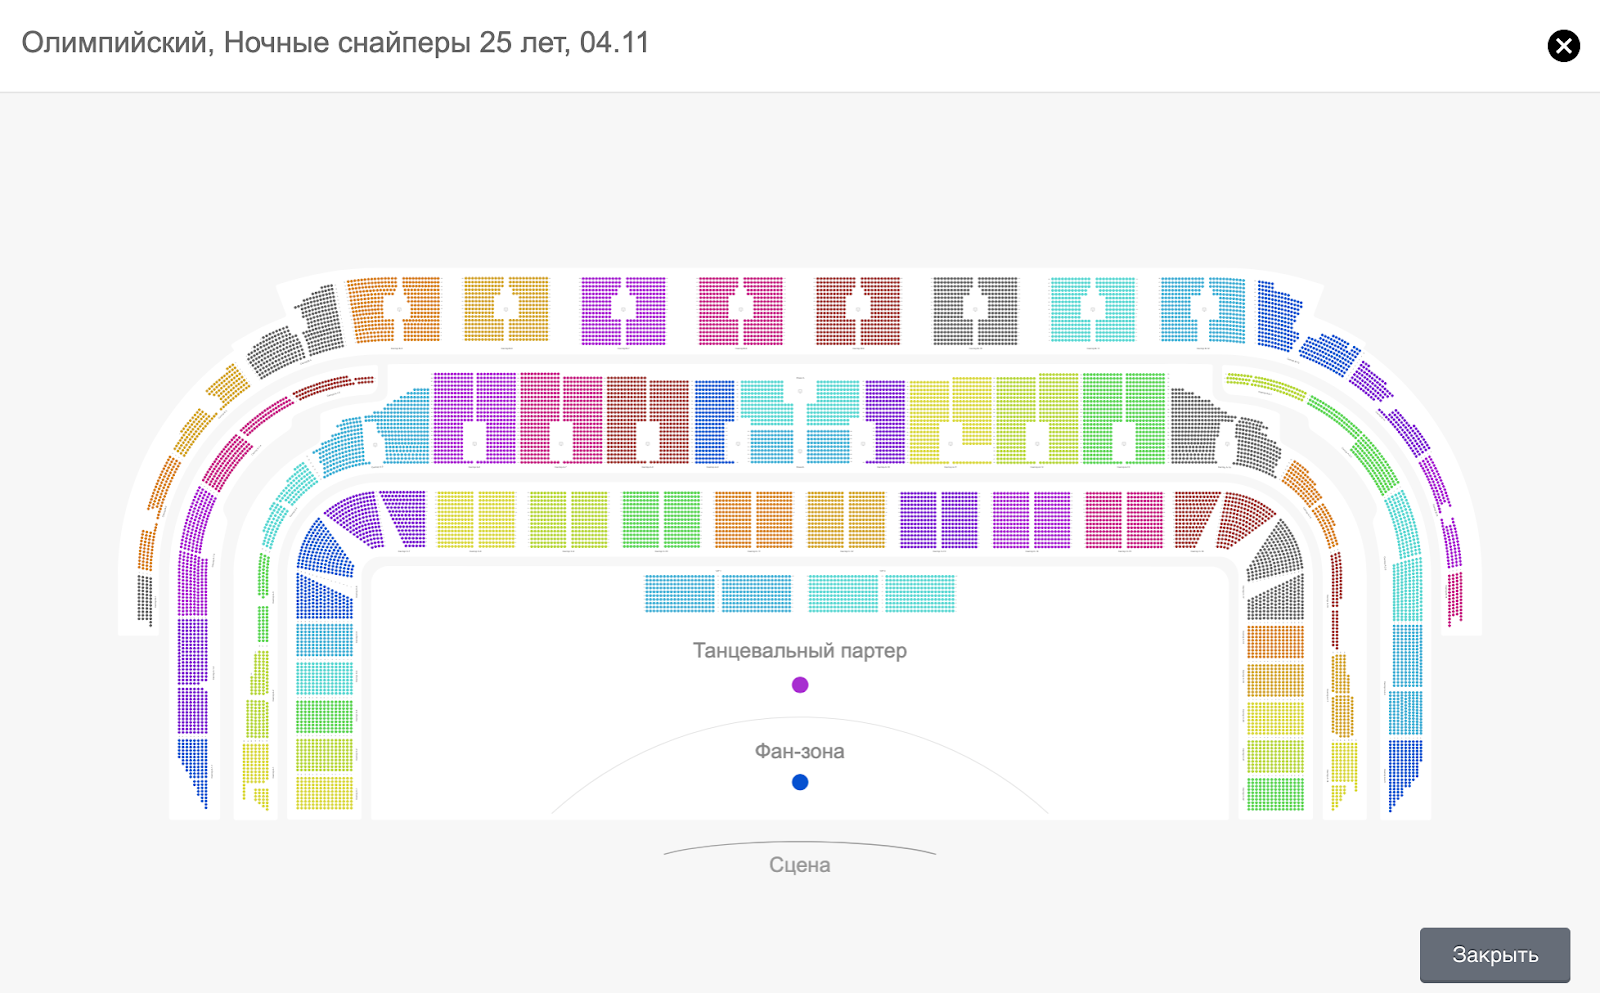
Task: Close the seat map with the X icon
Action: point(1563,46)
